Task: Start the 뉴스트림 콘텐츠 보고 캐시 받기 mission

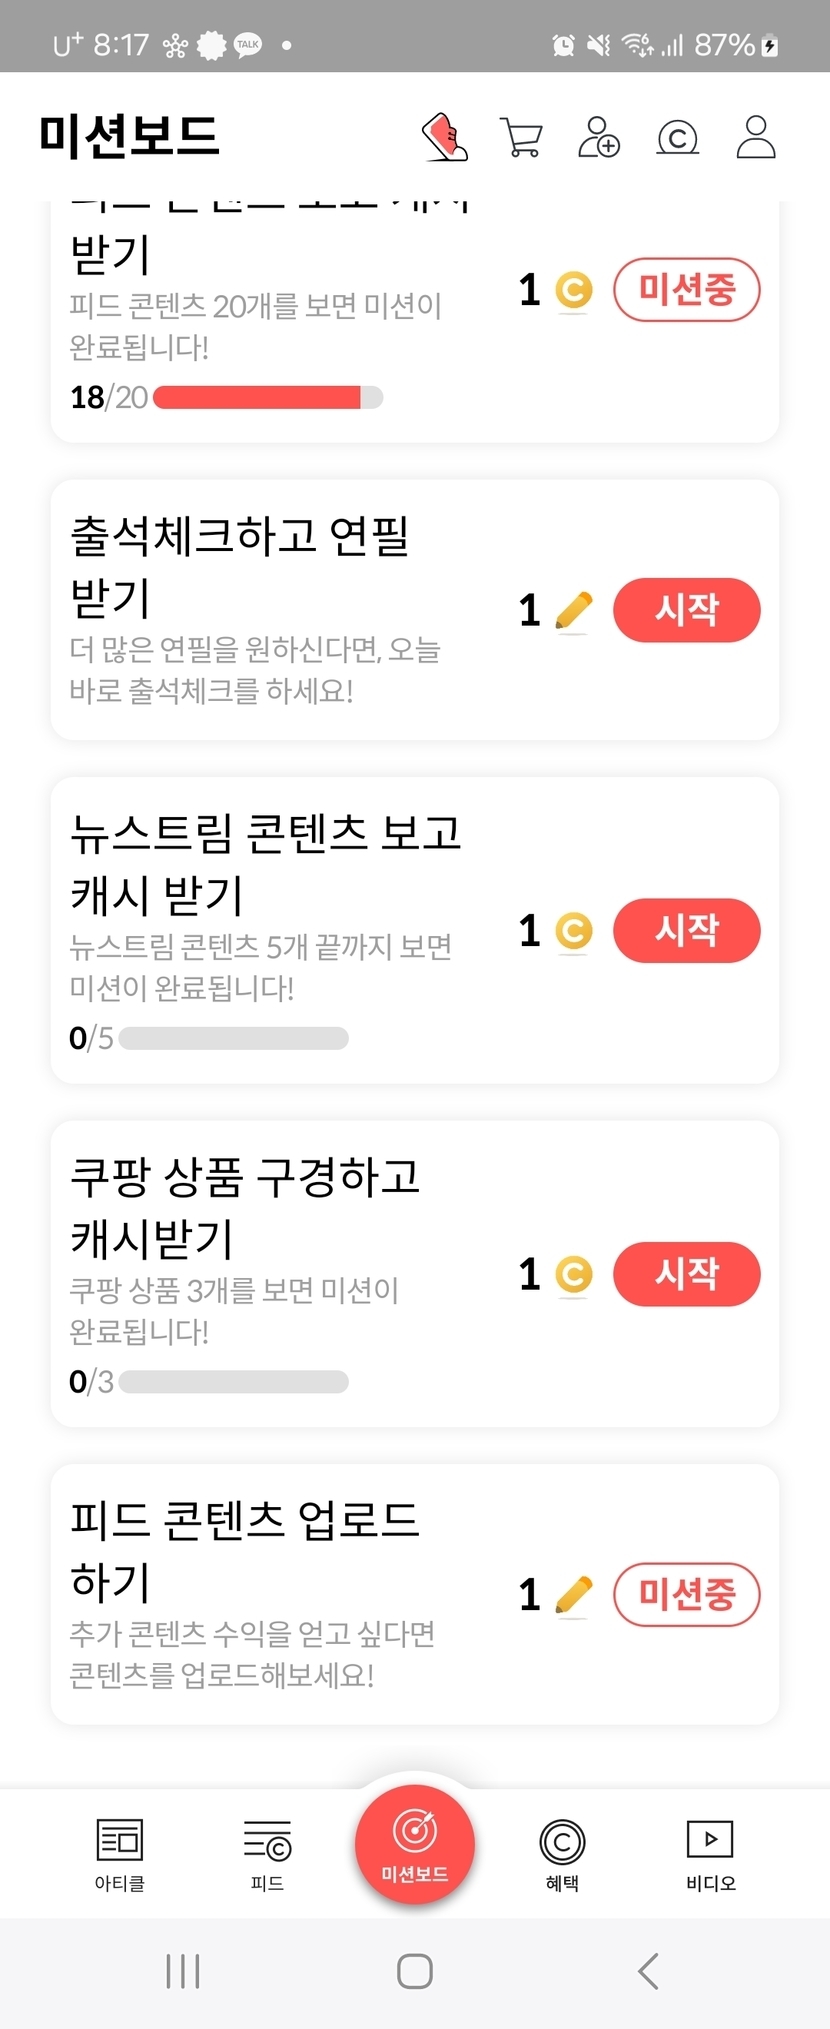Action: coord(686,930)
